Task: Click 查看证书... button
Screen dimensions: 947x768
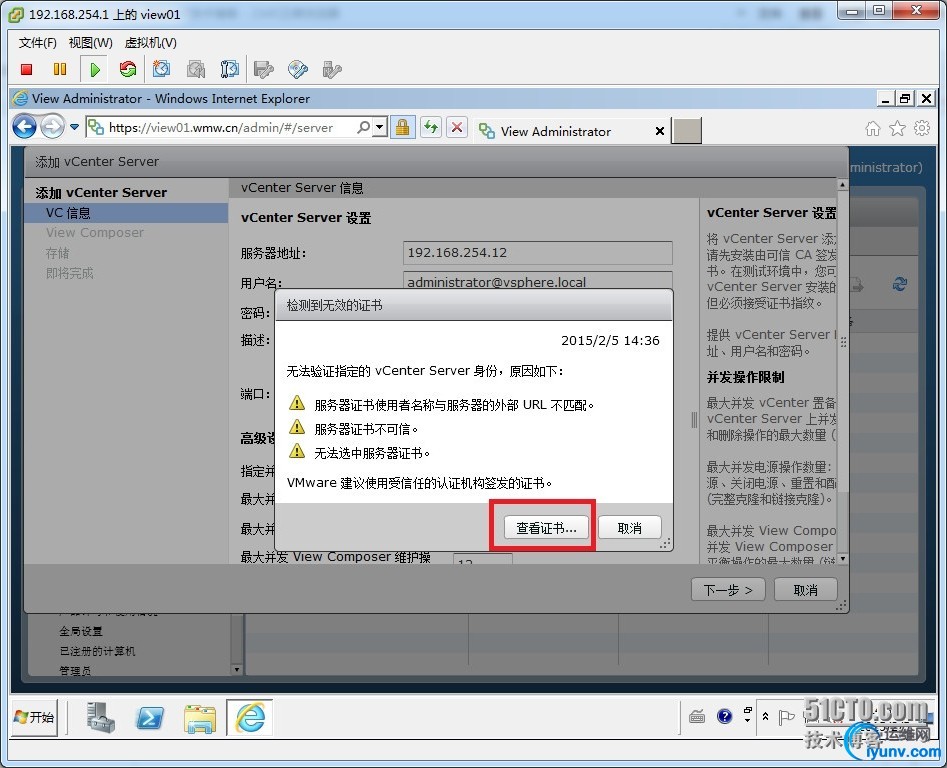Action: click(546, 528)
